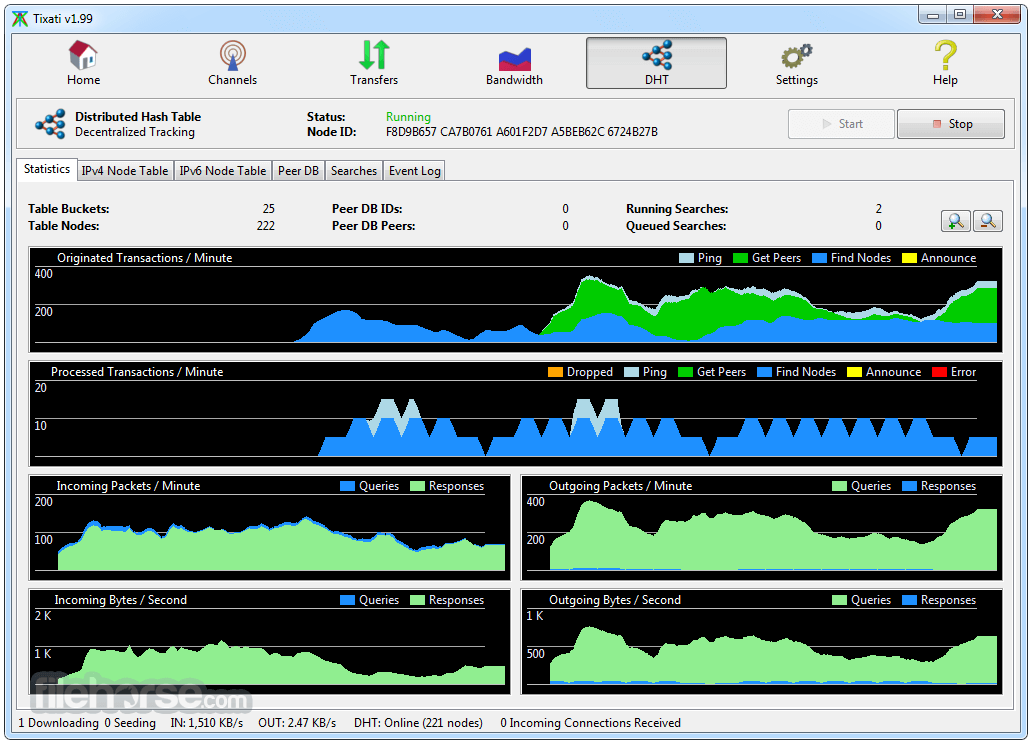Close the Tixati window
The height and width of the screenshot is (744, 1033).
click(997, 15)
